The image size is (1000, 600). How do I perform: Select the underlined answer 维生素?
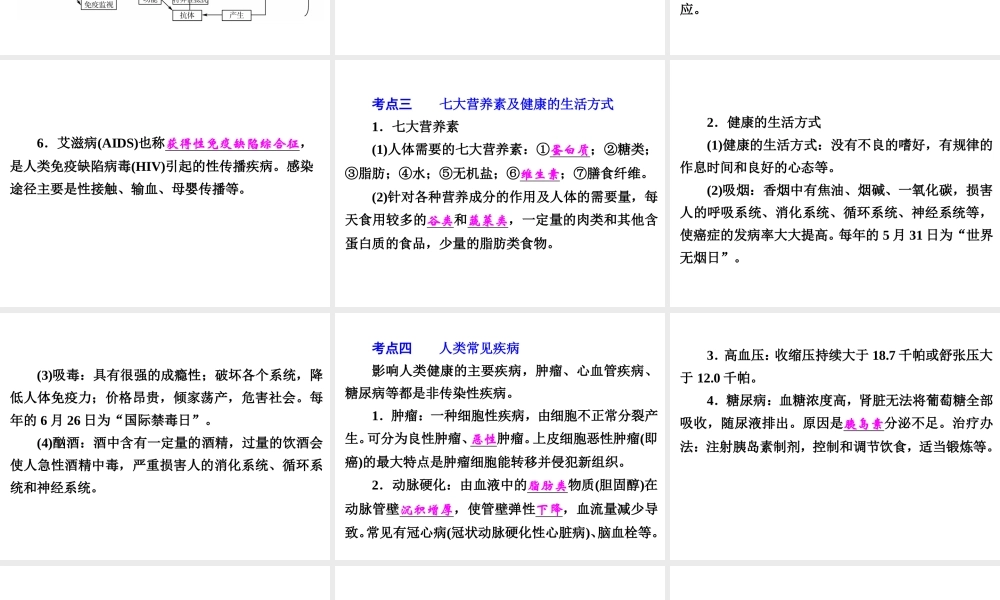[540, 174]
